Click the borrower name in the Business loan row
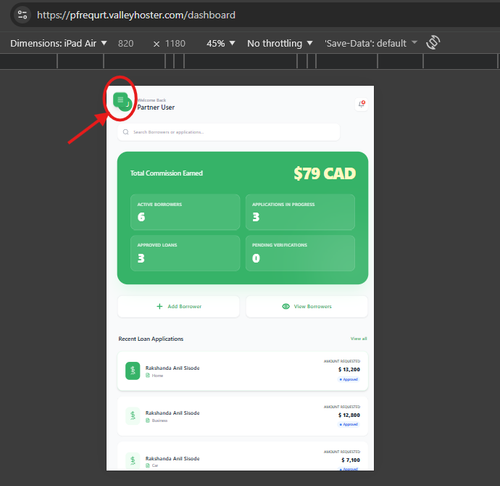Screen dimensions: 500x486 click(x=172, y=413)
